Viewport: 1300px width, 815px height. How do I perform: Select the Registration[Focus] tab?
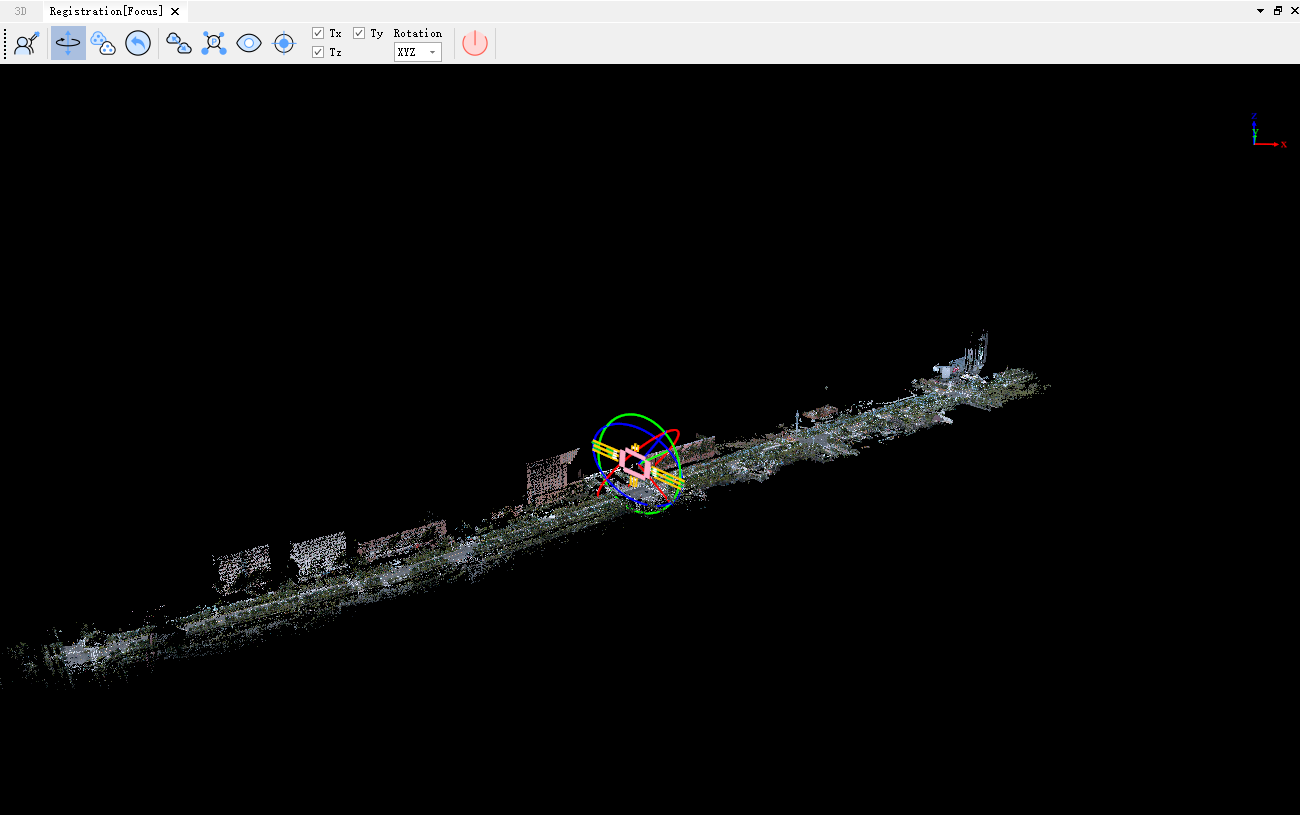(x=106, y=11)
